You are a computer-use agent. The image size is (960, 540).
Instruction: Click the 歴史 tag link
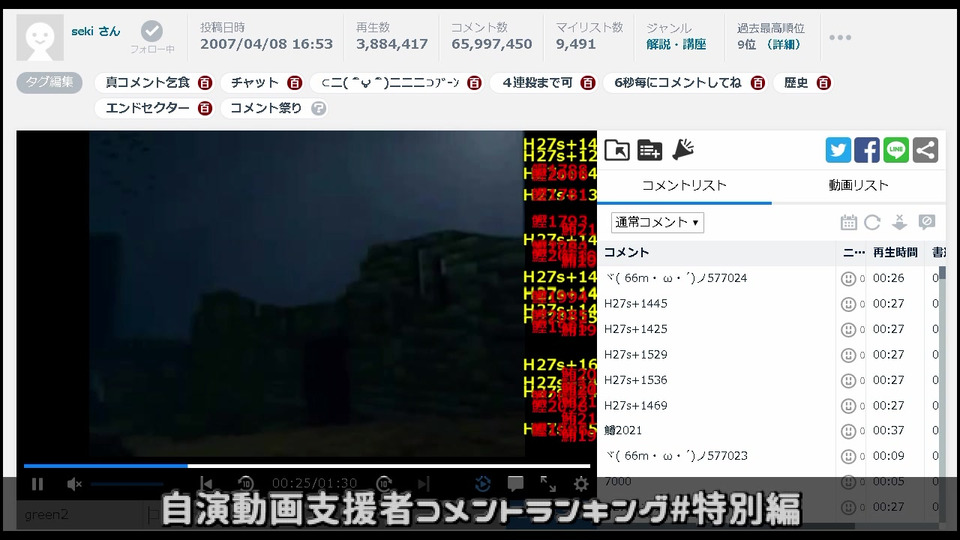796,83
